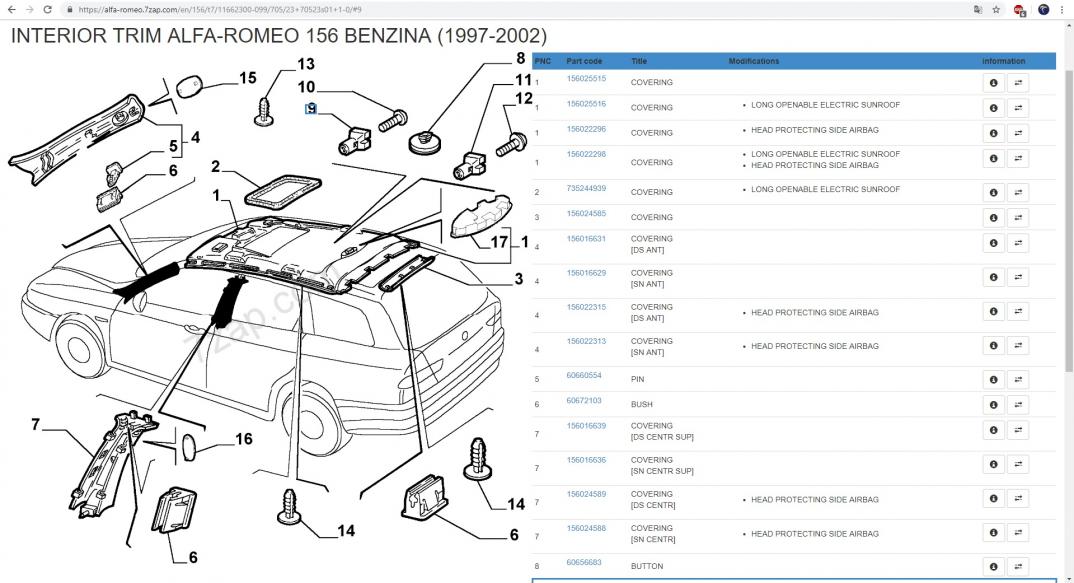The width and height of the screenshot is (1074, 583).
Task: Click info icon for part 156022315
Action: 993,312
